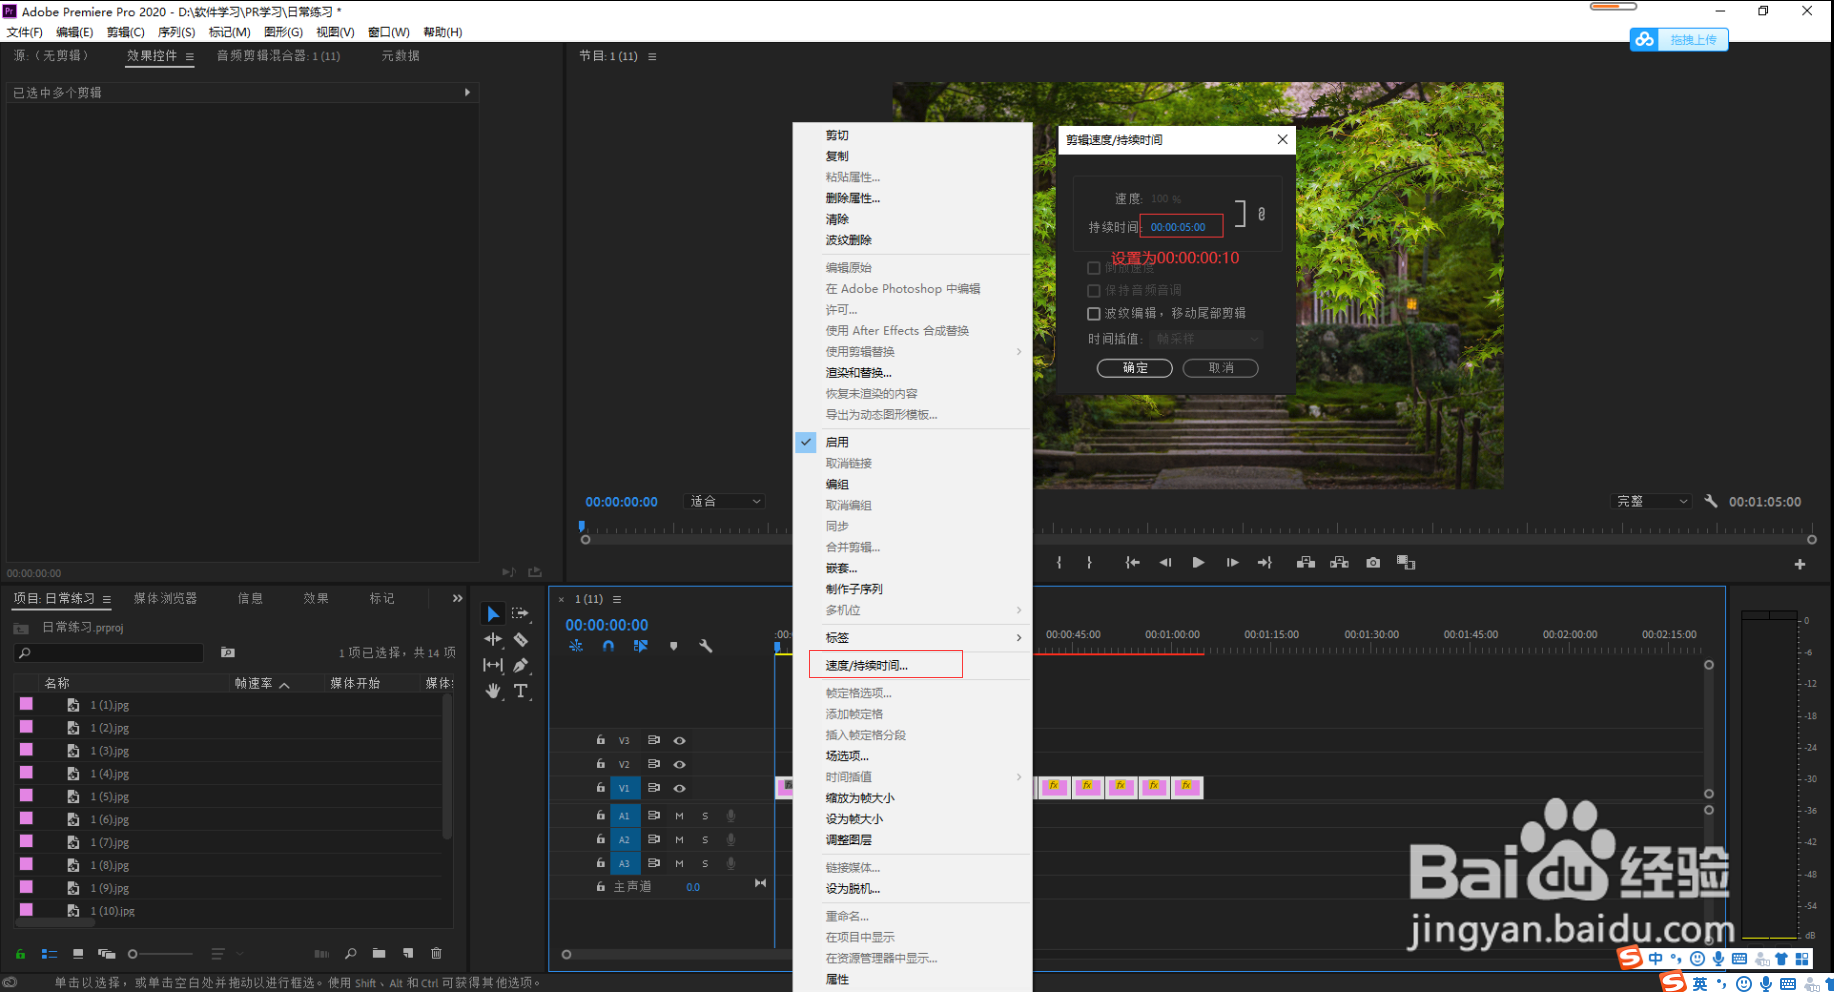Click 确定 in speed dialog
Screen dimensions: 1834x992
[1135, 368]
